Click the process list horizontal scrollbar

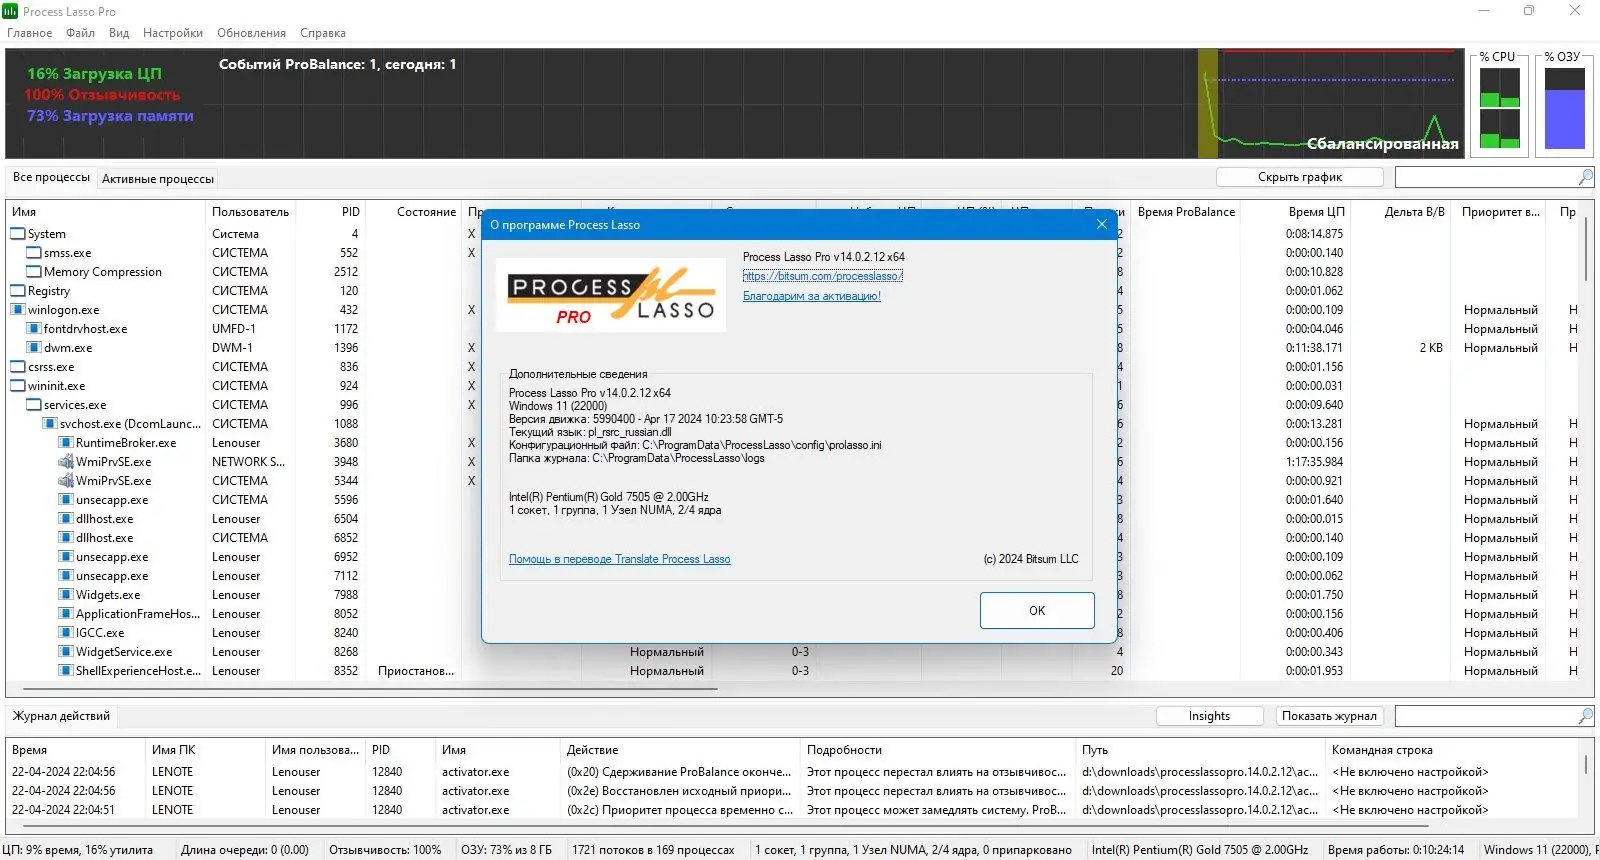coord(370,689)
